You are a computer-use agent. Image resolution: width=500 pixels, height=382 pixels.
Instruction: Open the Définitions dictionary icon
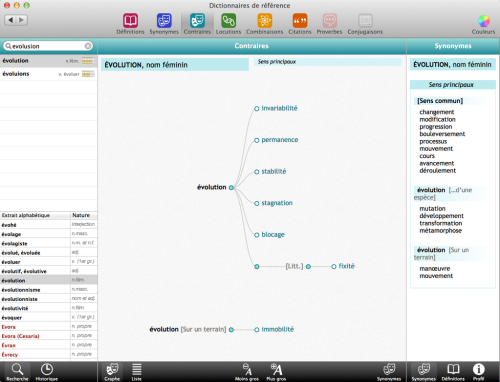[130, 21]
